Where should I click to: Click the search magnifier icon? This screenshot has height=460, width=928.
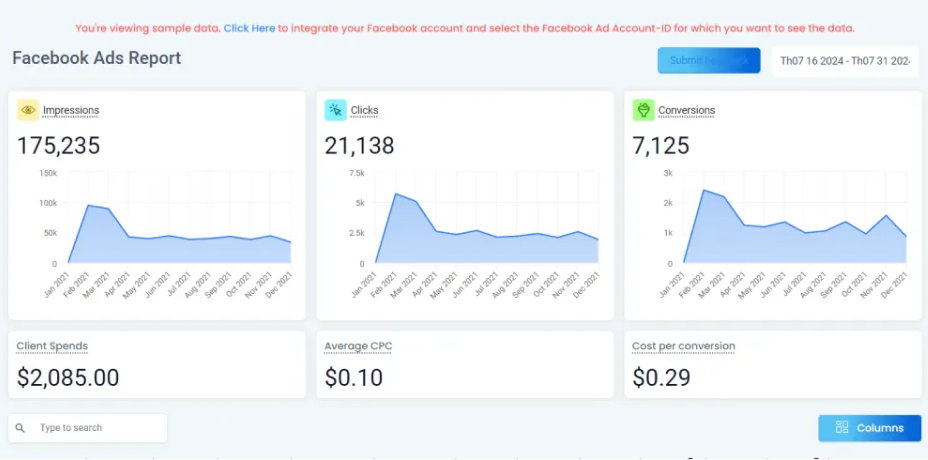(20, 428)
